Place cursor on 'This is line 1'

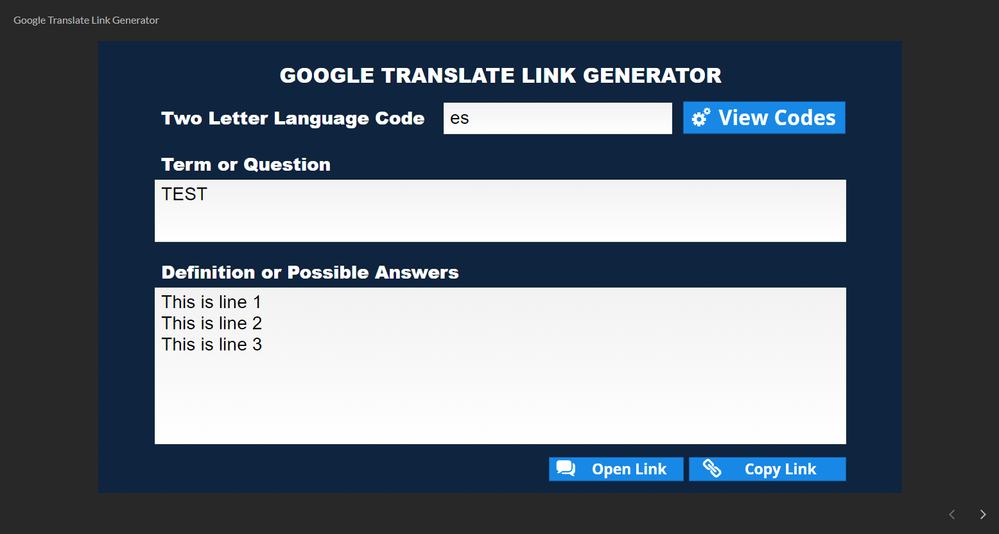click(211, 302)
